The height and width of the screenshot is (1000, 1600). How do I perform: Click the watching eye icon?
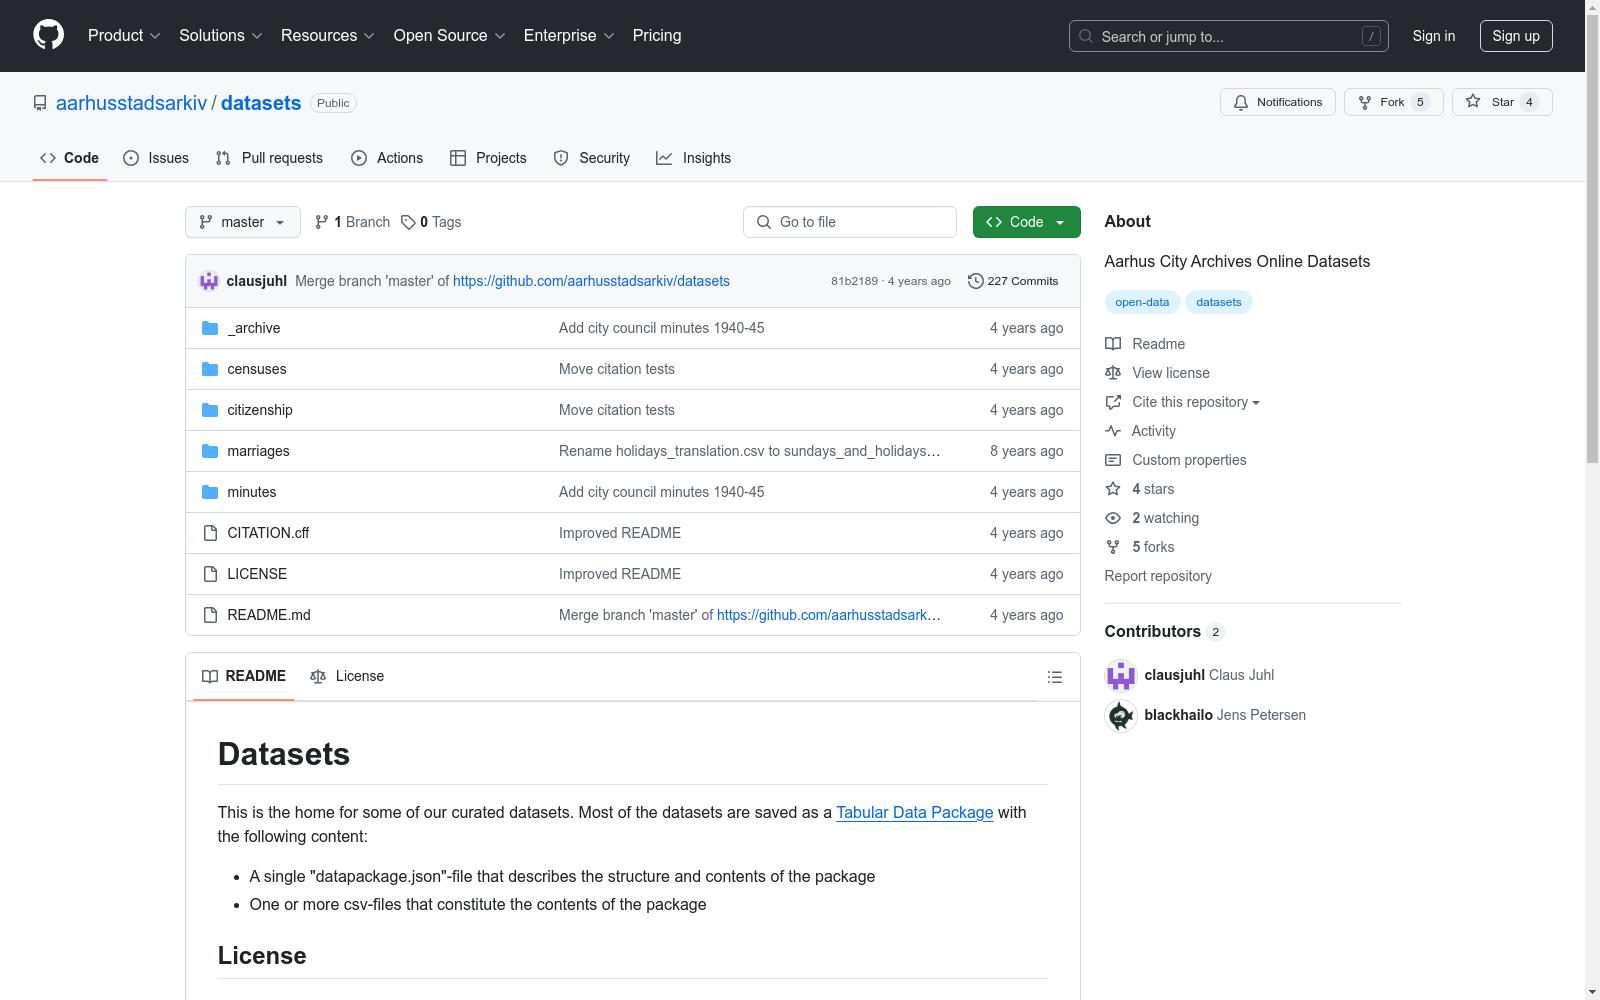pyautogui.click(x=1113, y=518)
